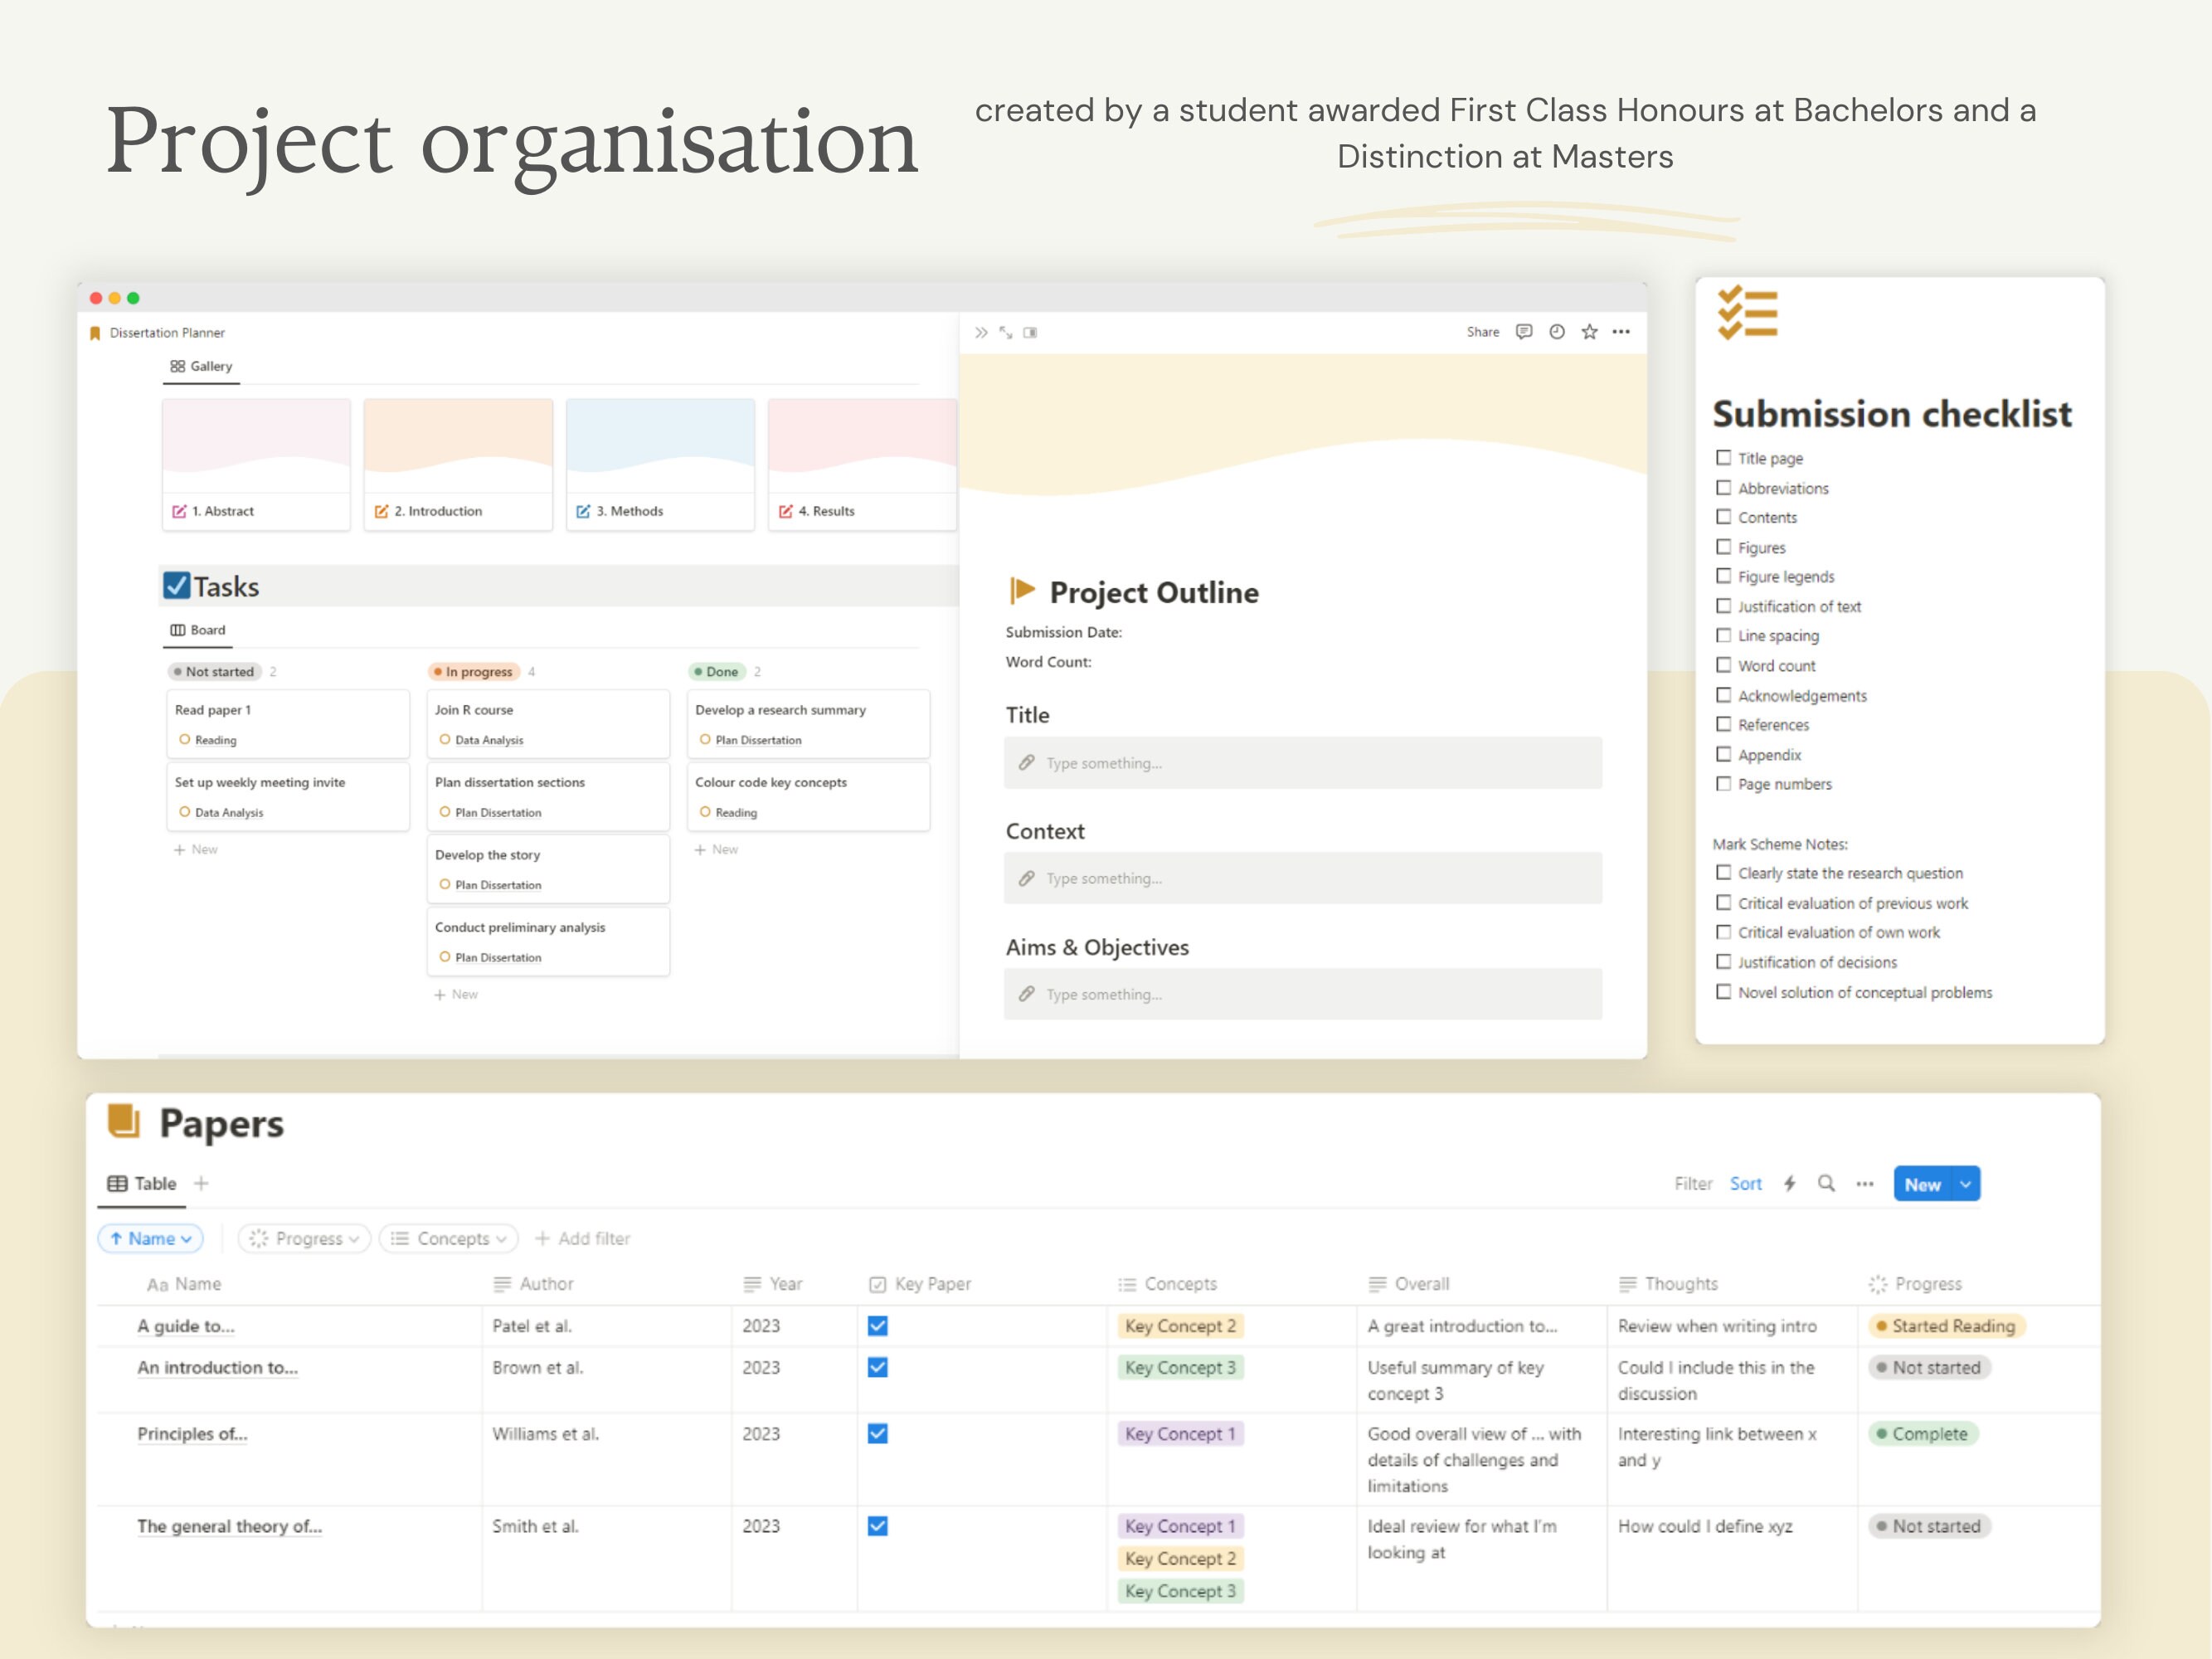2212x1659 pixels.
Task: Uncheck Key Paper for Principles of...
Action: pos(877,1433)
